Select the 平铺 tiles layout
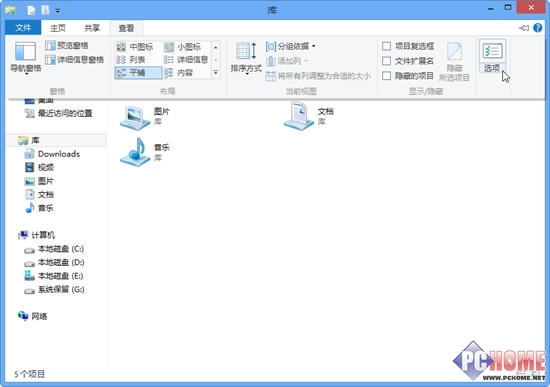The width and height of the screenshot is (550, 387). (x=138, y=73)
